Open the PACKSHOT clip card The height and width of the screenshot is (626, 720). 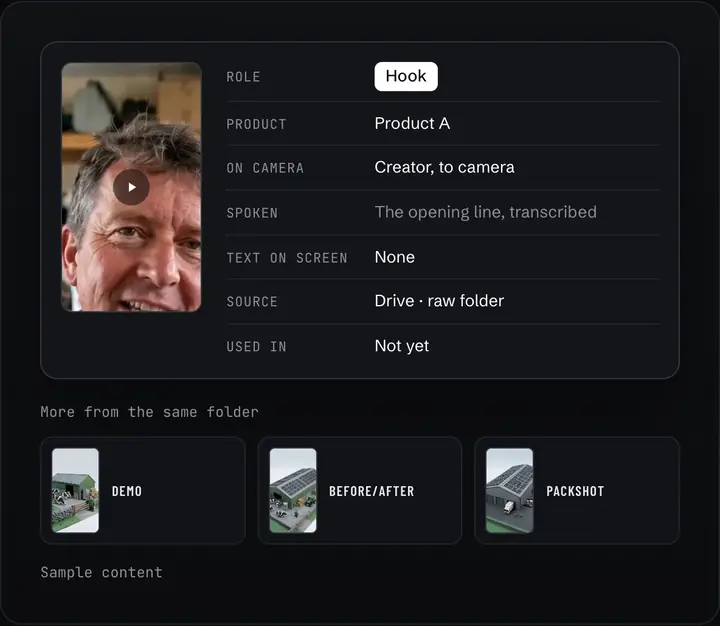click(x=577, y=491)
